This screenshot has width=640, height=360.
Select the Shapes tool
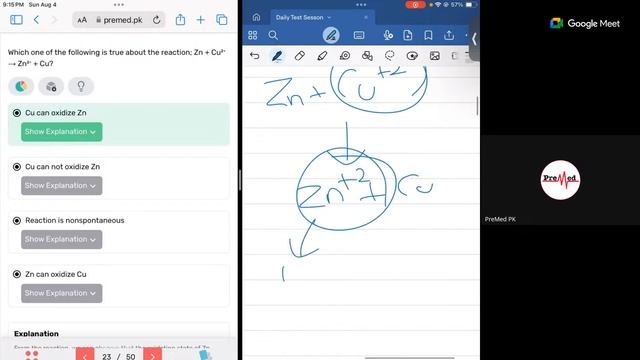pos(367,56)
